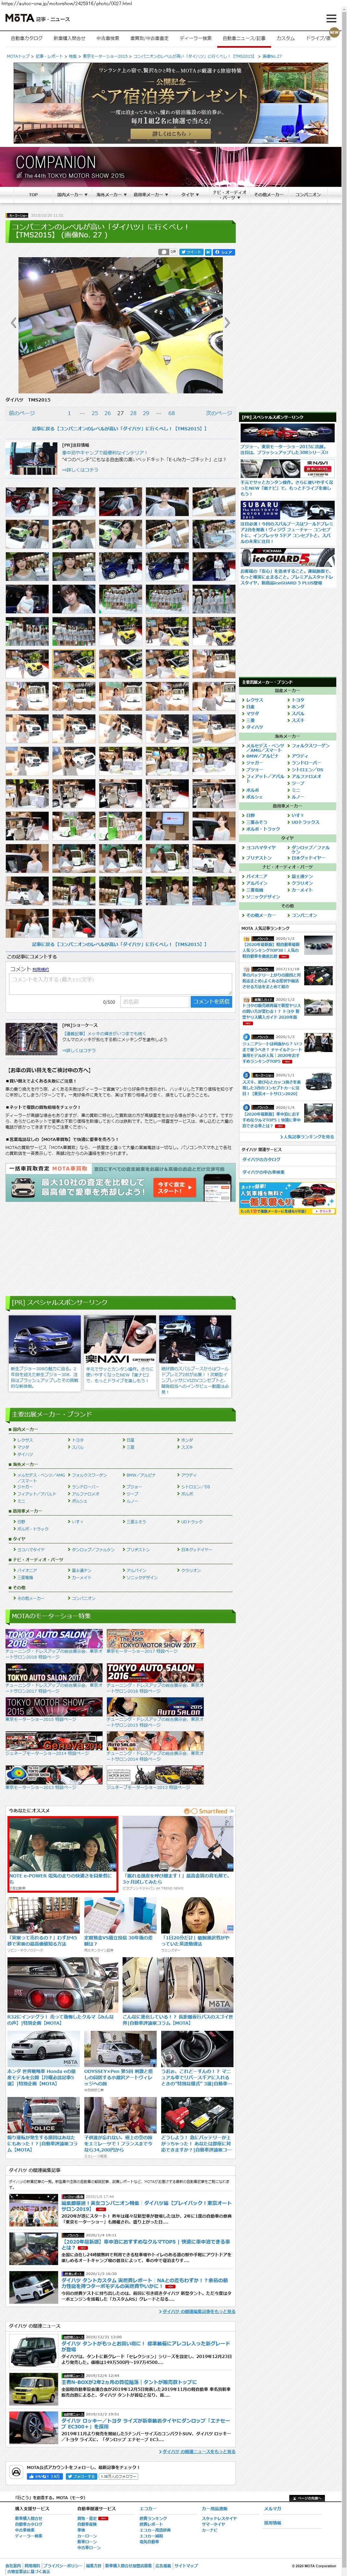The image size is (347, 2576).
Task: Go to next photo with right arrow
Action: [x=227, y=322]
